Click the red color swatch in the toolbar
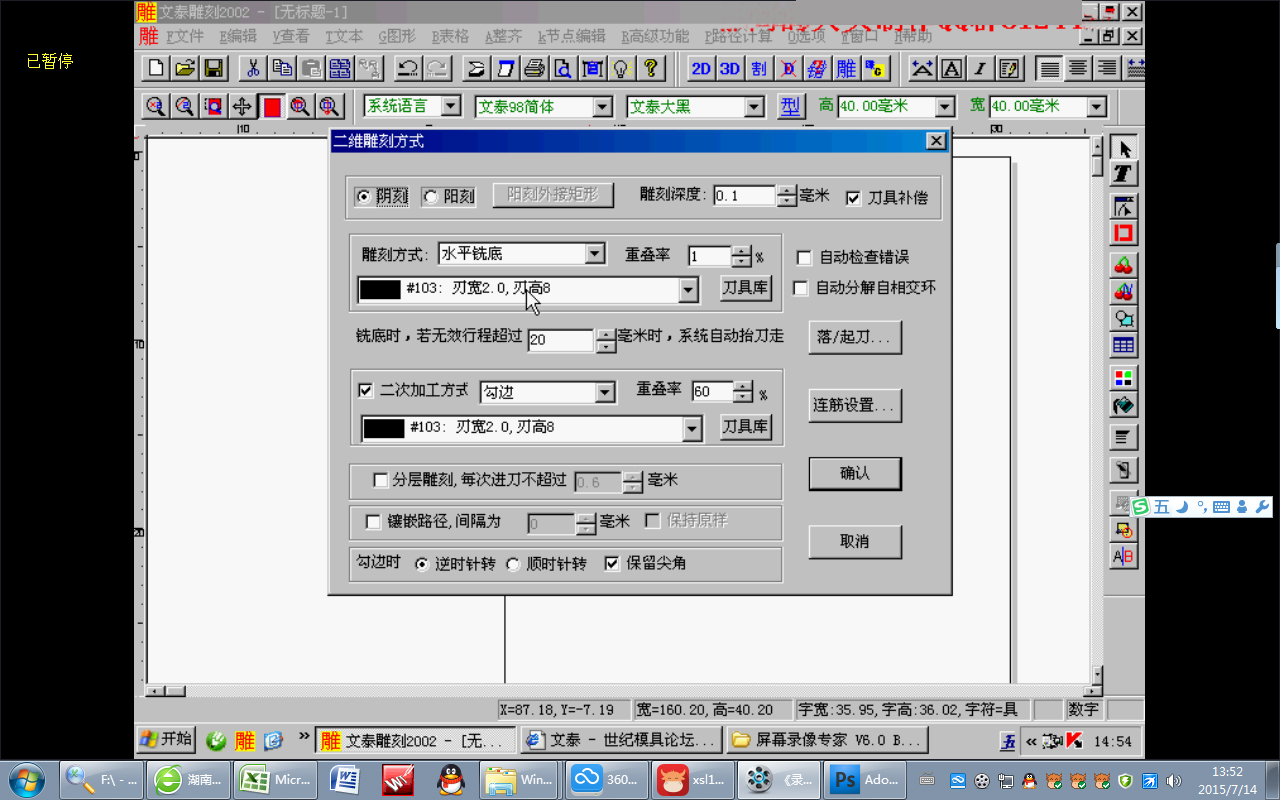This screenshot has width=1280, height=800. tap(270, 106)
